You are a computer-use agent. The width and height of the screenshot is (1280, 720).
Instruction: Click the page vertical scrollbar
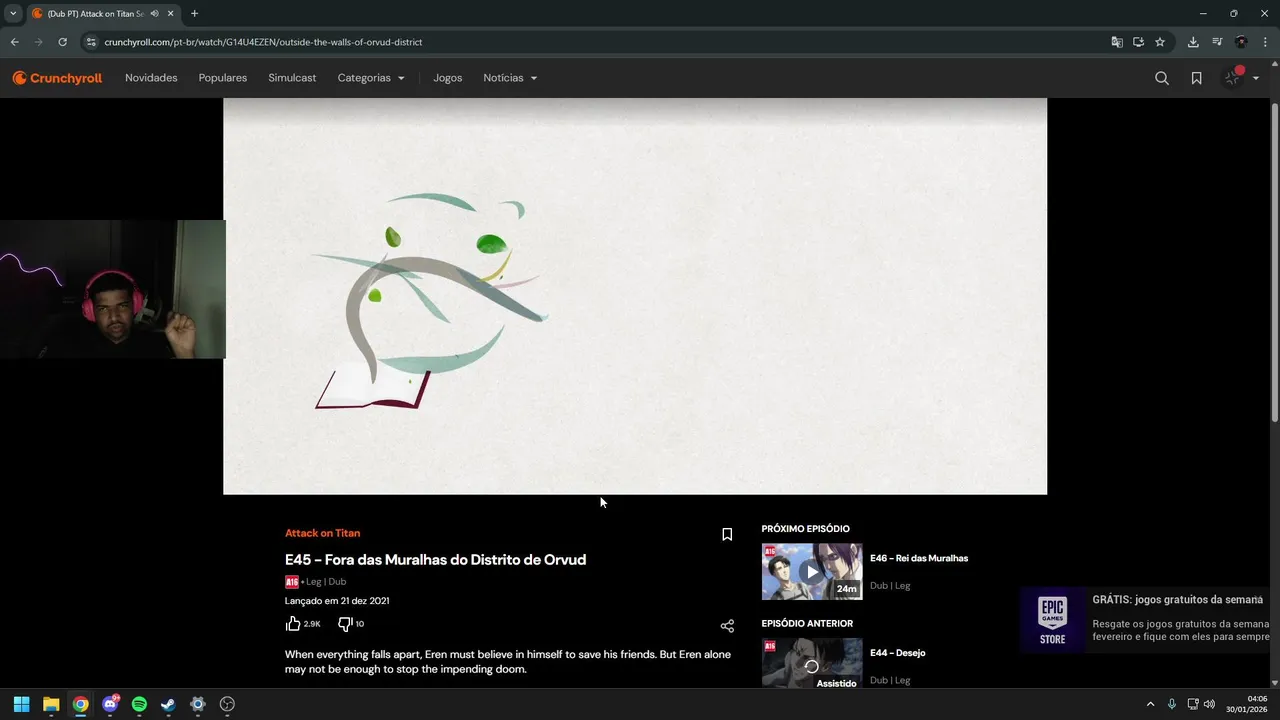[1274, 260]
